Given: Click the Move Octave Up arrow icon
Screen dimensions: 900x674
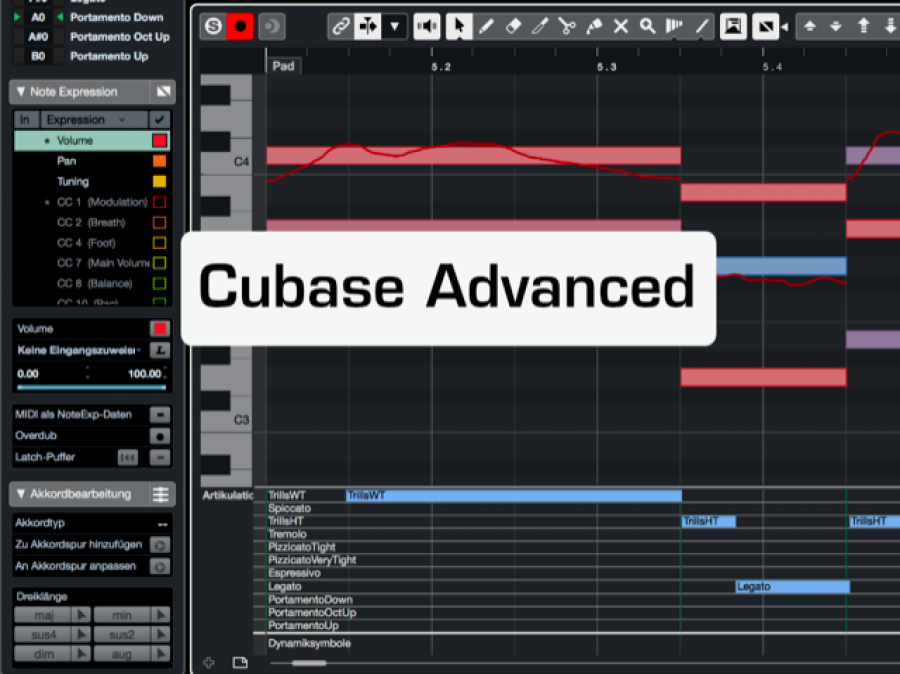Looking at the screenshot, I should (x=863, y=26).
